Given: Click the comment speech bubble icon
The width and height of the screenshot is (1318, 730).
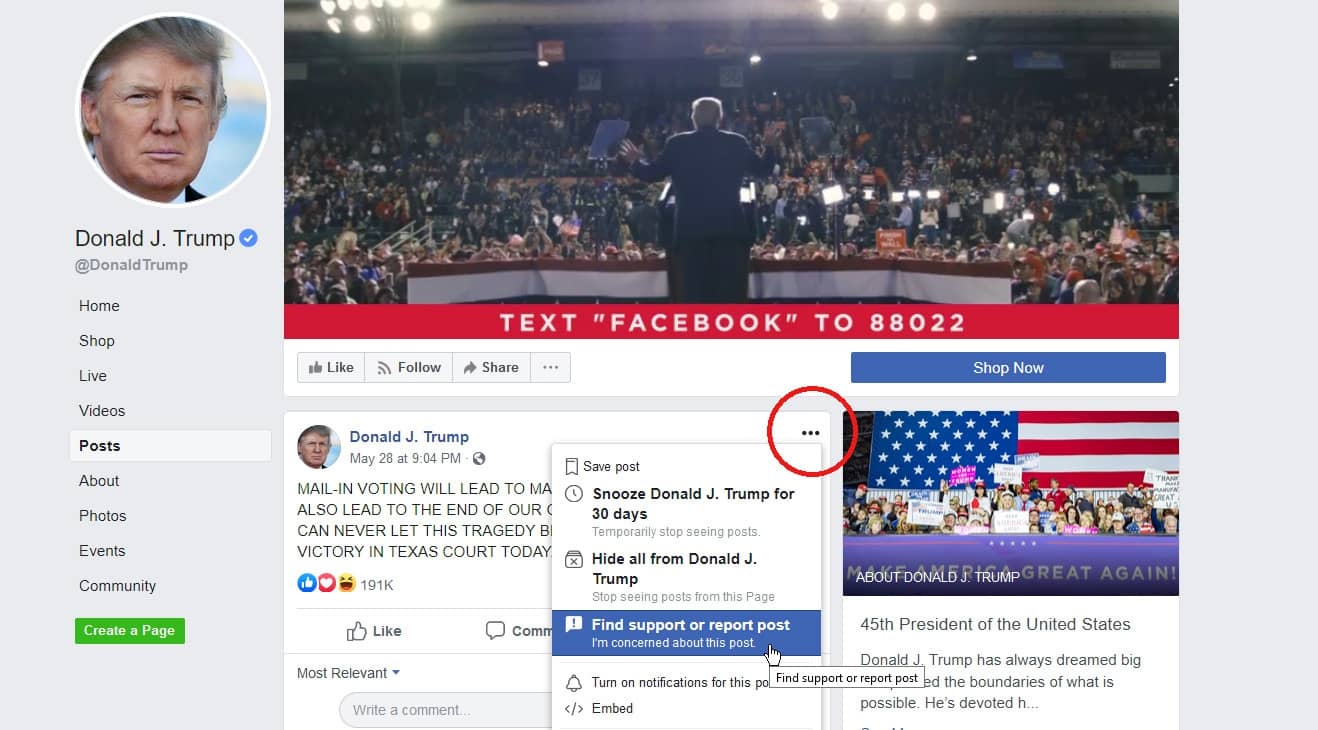Looking at the screenshot, I should point(495,631).
